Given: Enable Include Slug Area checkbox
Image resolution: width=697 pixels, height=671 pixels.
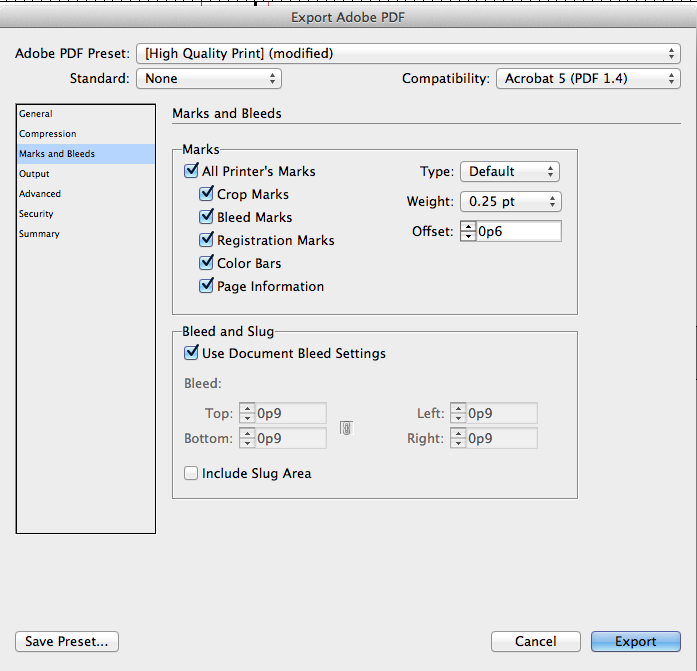Looking at the screenshot, I should 191,473.
